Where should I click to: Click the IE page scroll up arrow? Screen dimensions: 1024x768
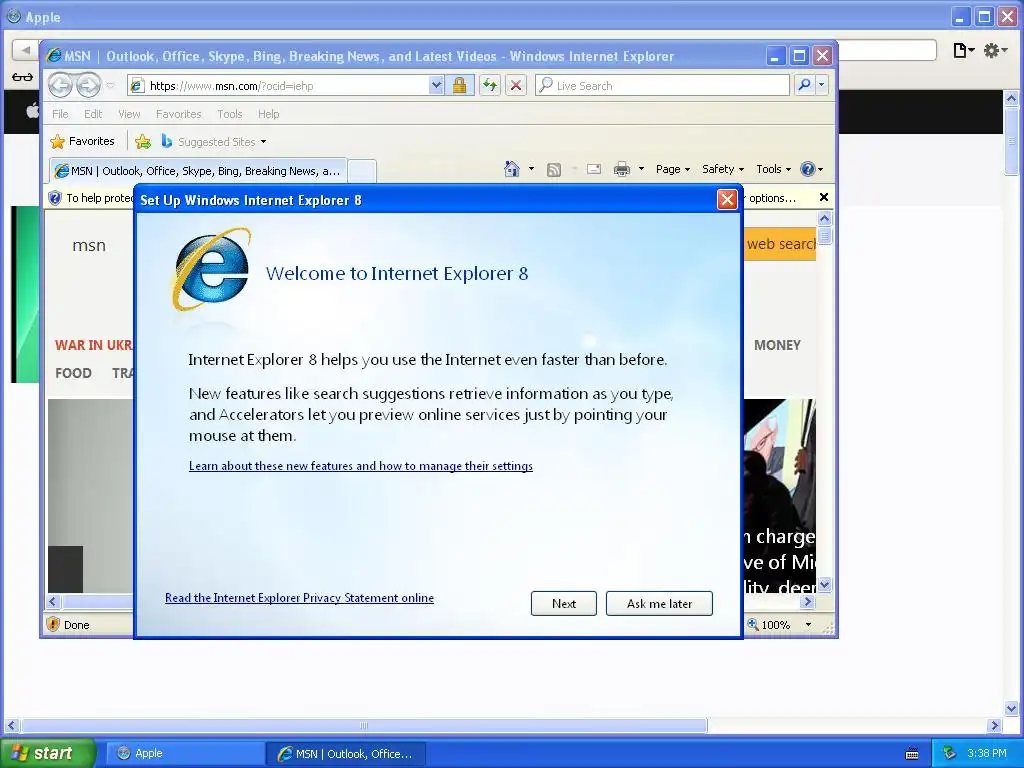tap(824, 219)
